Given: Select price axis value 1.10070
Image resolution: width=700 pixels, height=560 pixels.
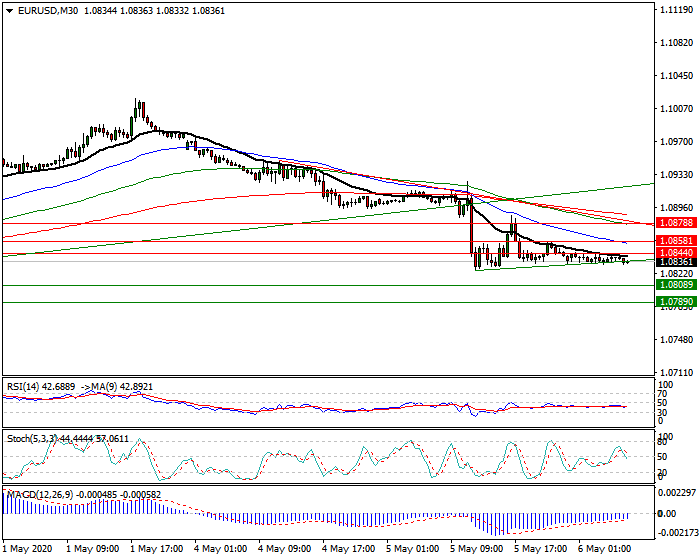Looking at the screenshot, I should click(x=677, y=109).
